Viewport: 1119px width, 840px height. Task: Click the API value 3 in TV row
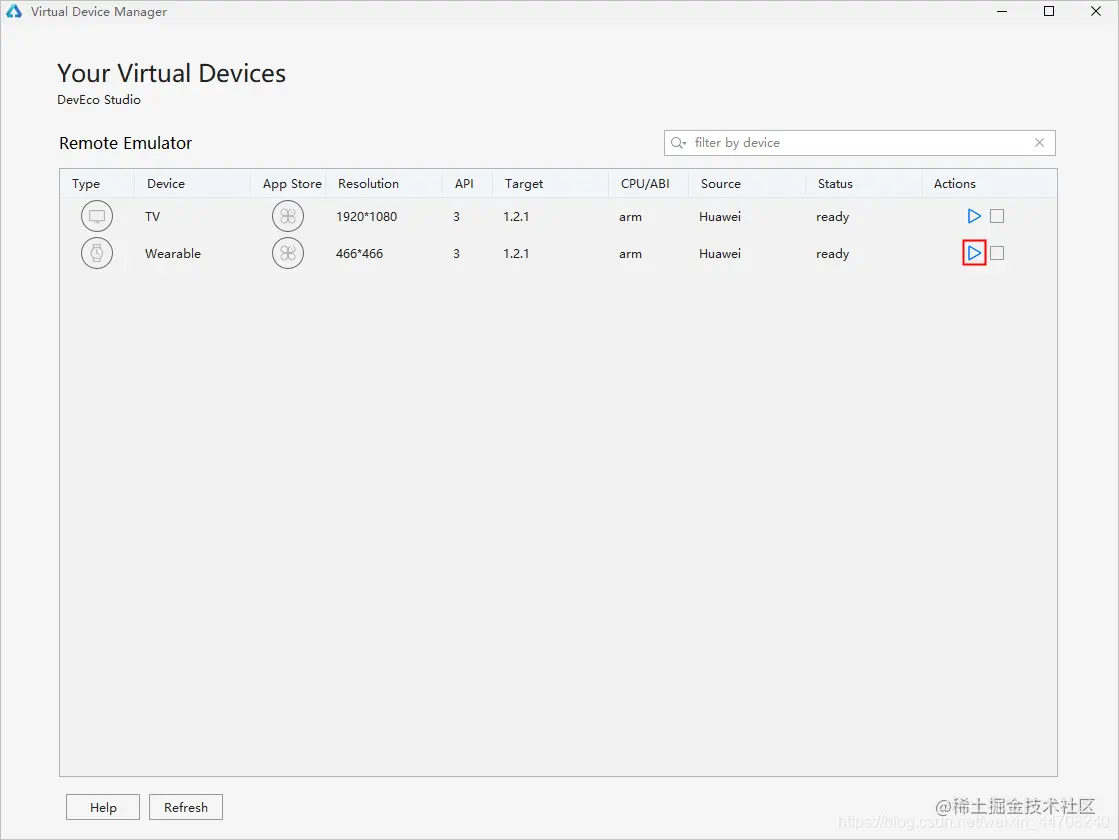(x=456, y=216)
